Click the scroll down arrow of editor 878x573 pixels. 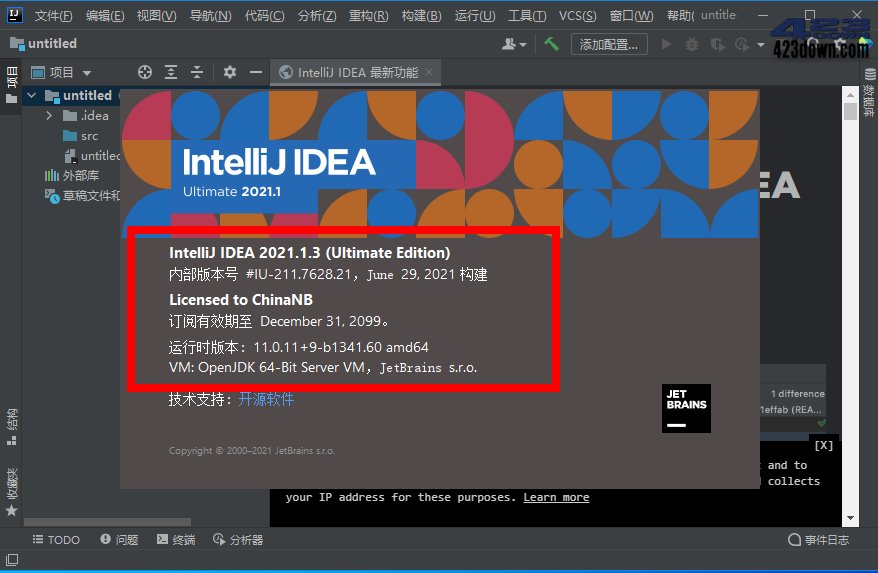[850, 518]
